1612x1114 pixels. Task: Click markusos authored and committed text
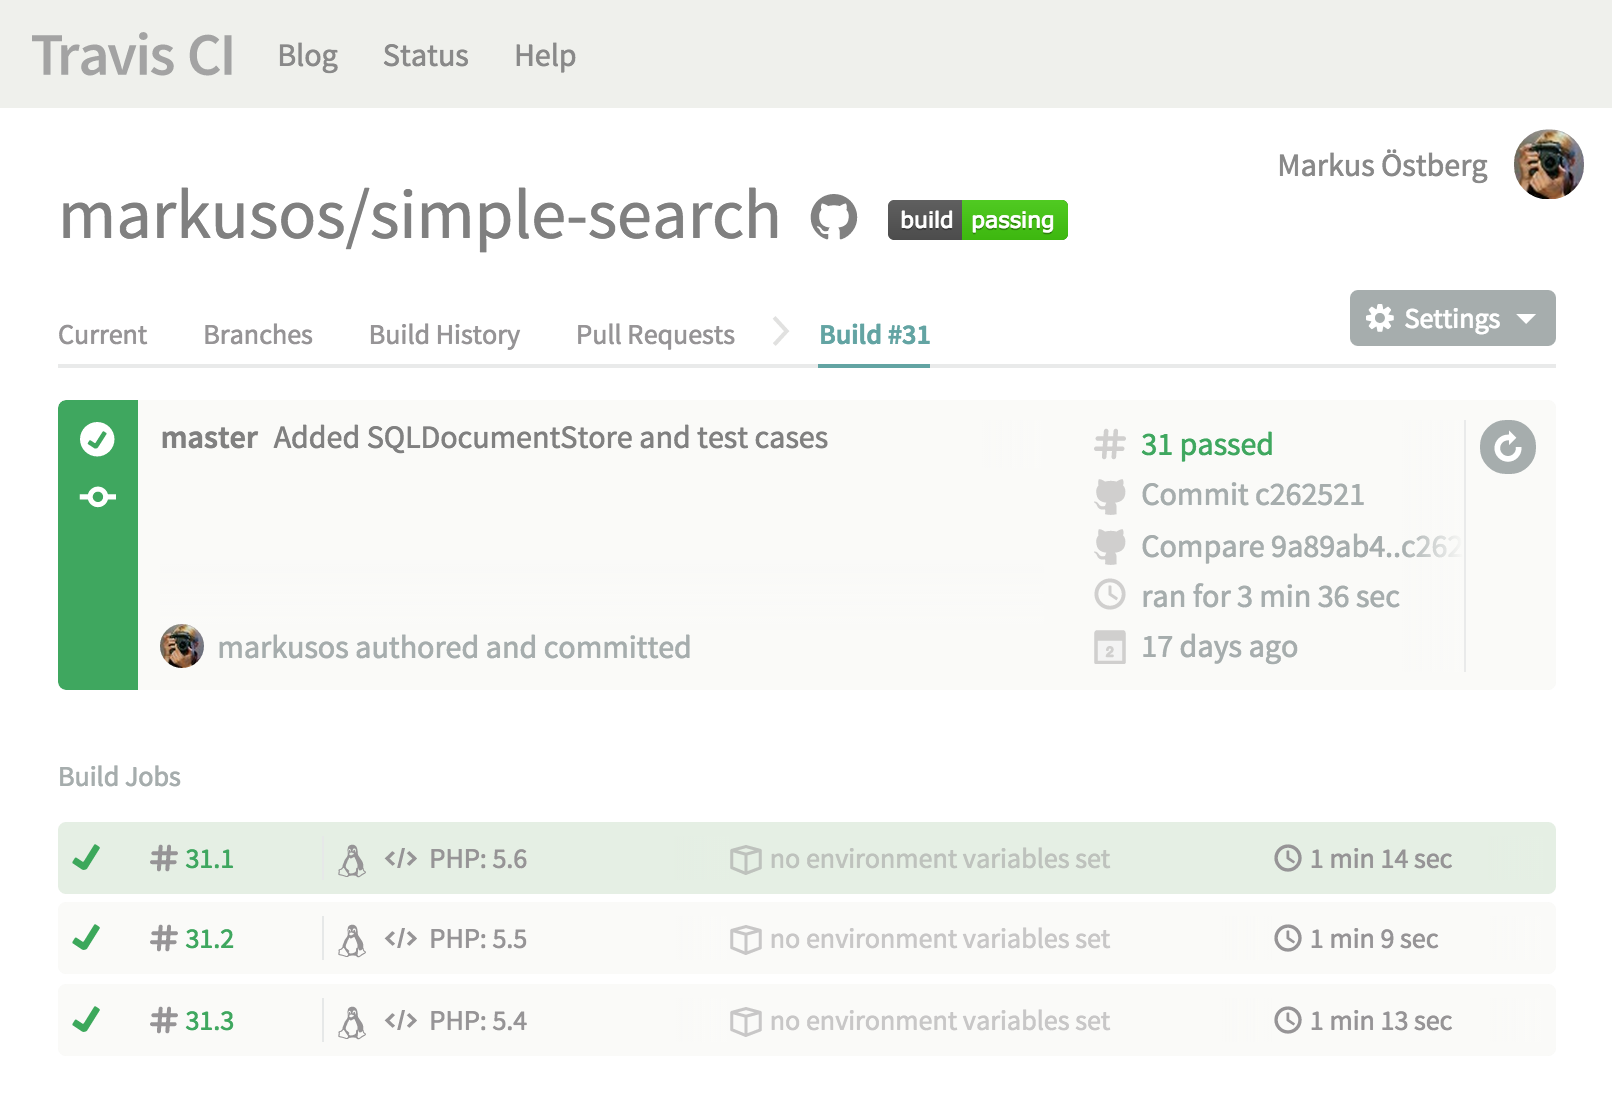tap(454, 647)
